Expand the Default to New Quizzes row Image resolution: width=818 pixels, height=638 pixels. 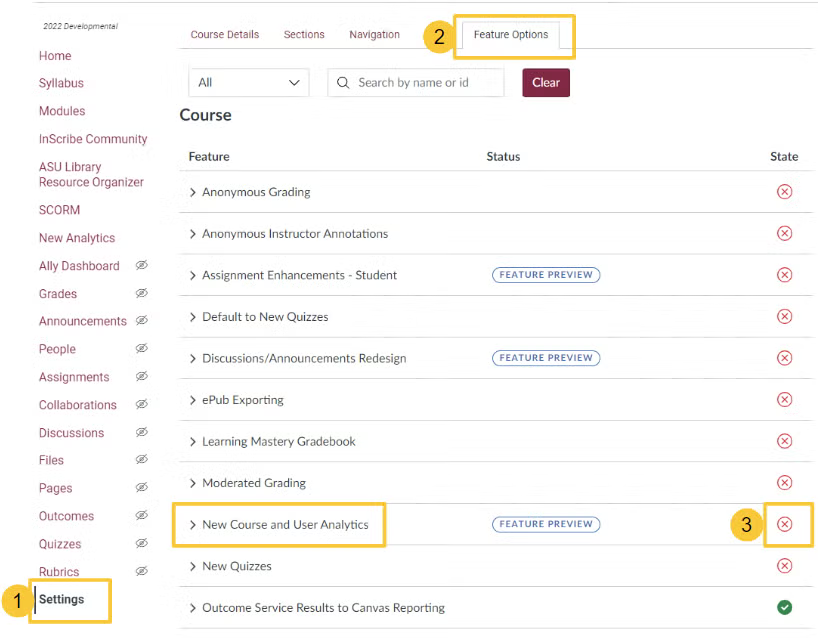(193, 317)
